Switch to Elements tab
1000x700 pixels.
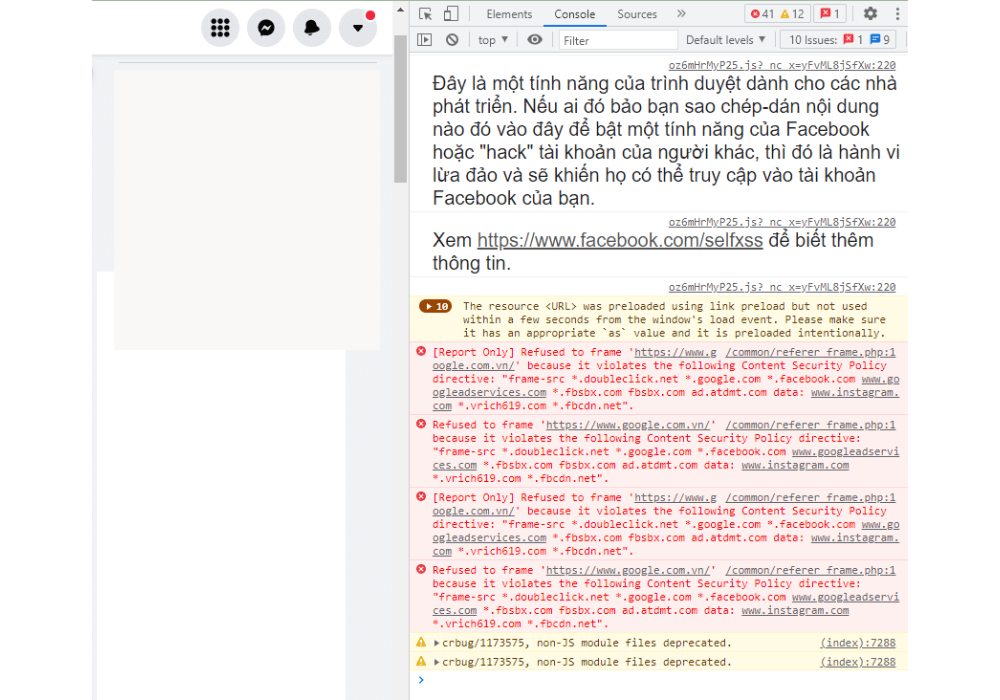point(509,14)
